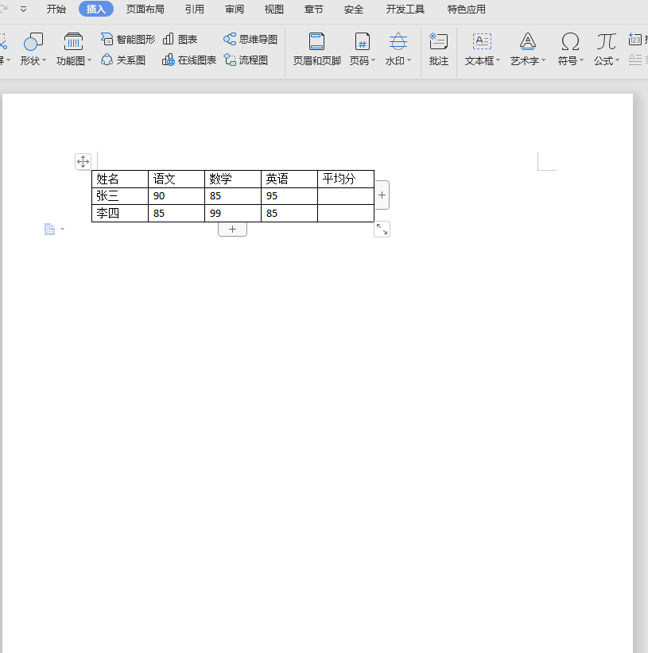The width and height of the screenshot is (648, 653).
Task: Insert a chart with 图表 button
Action: click(180, 39)
